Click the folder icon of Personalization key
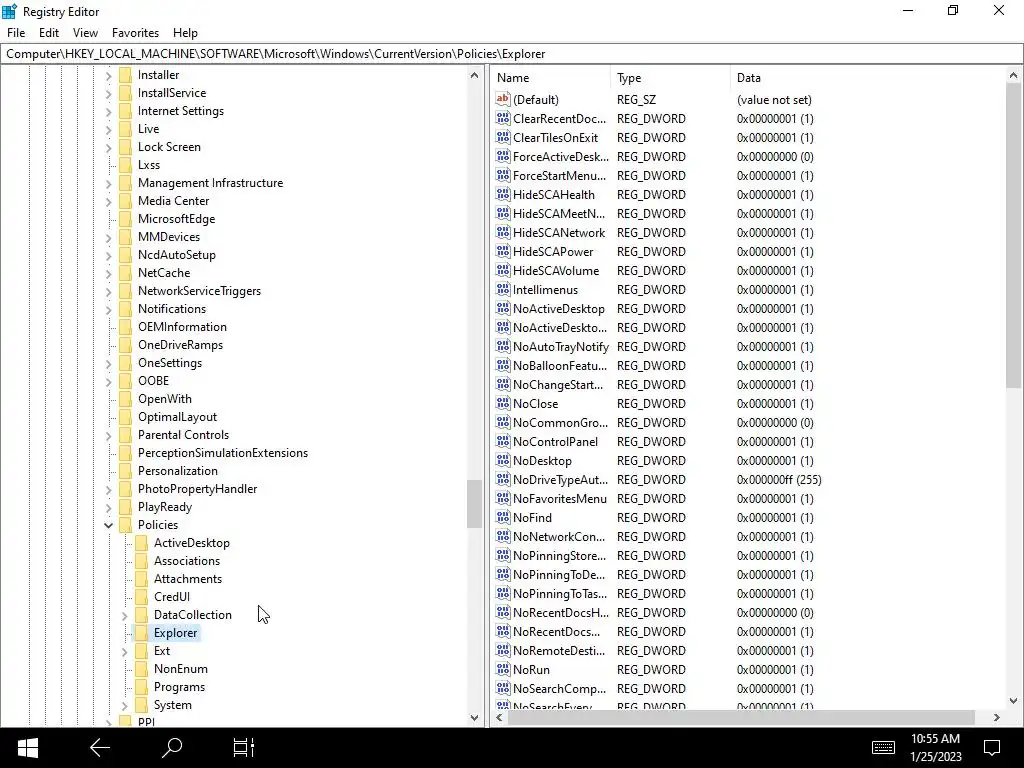Image resolution: width=1024 pixels, height=768 pixels. (125, 470)
